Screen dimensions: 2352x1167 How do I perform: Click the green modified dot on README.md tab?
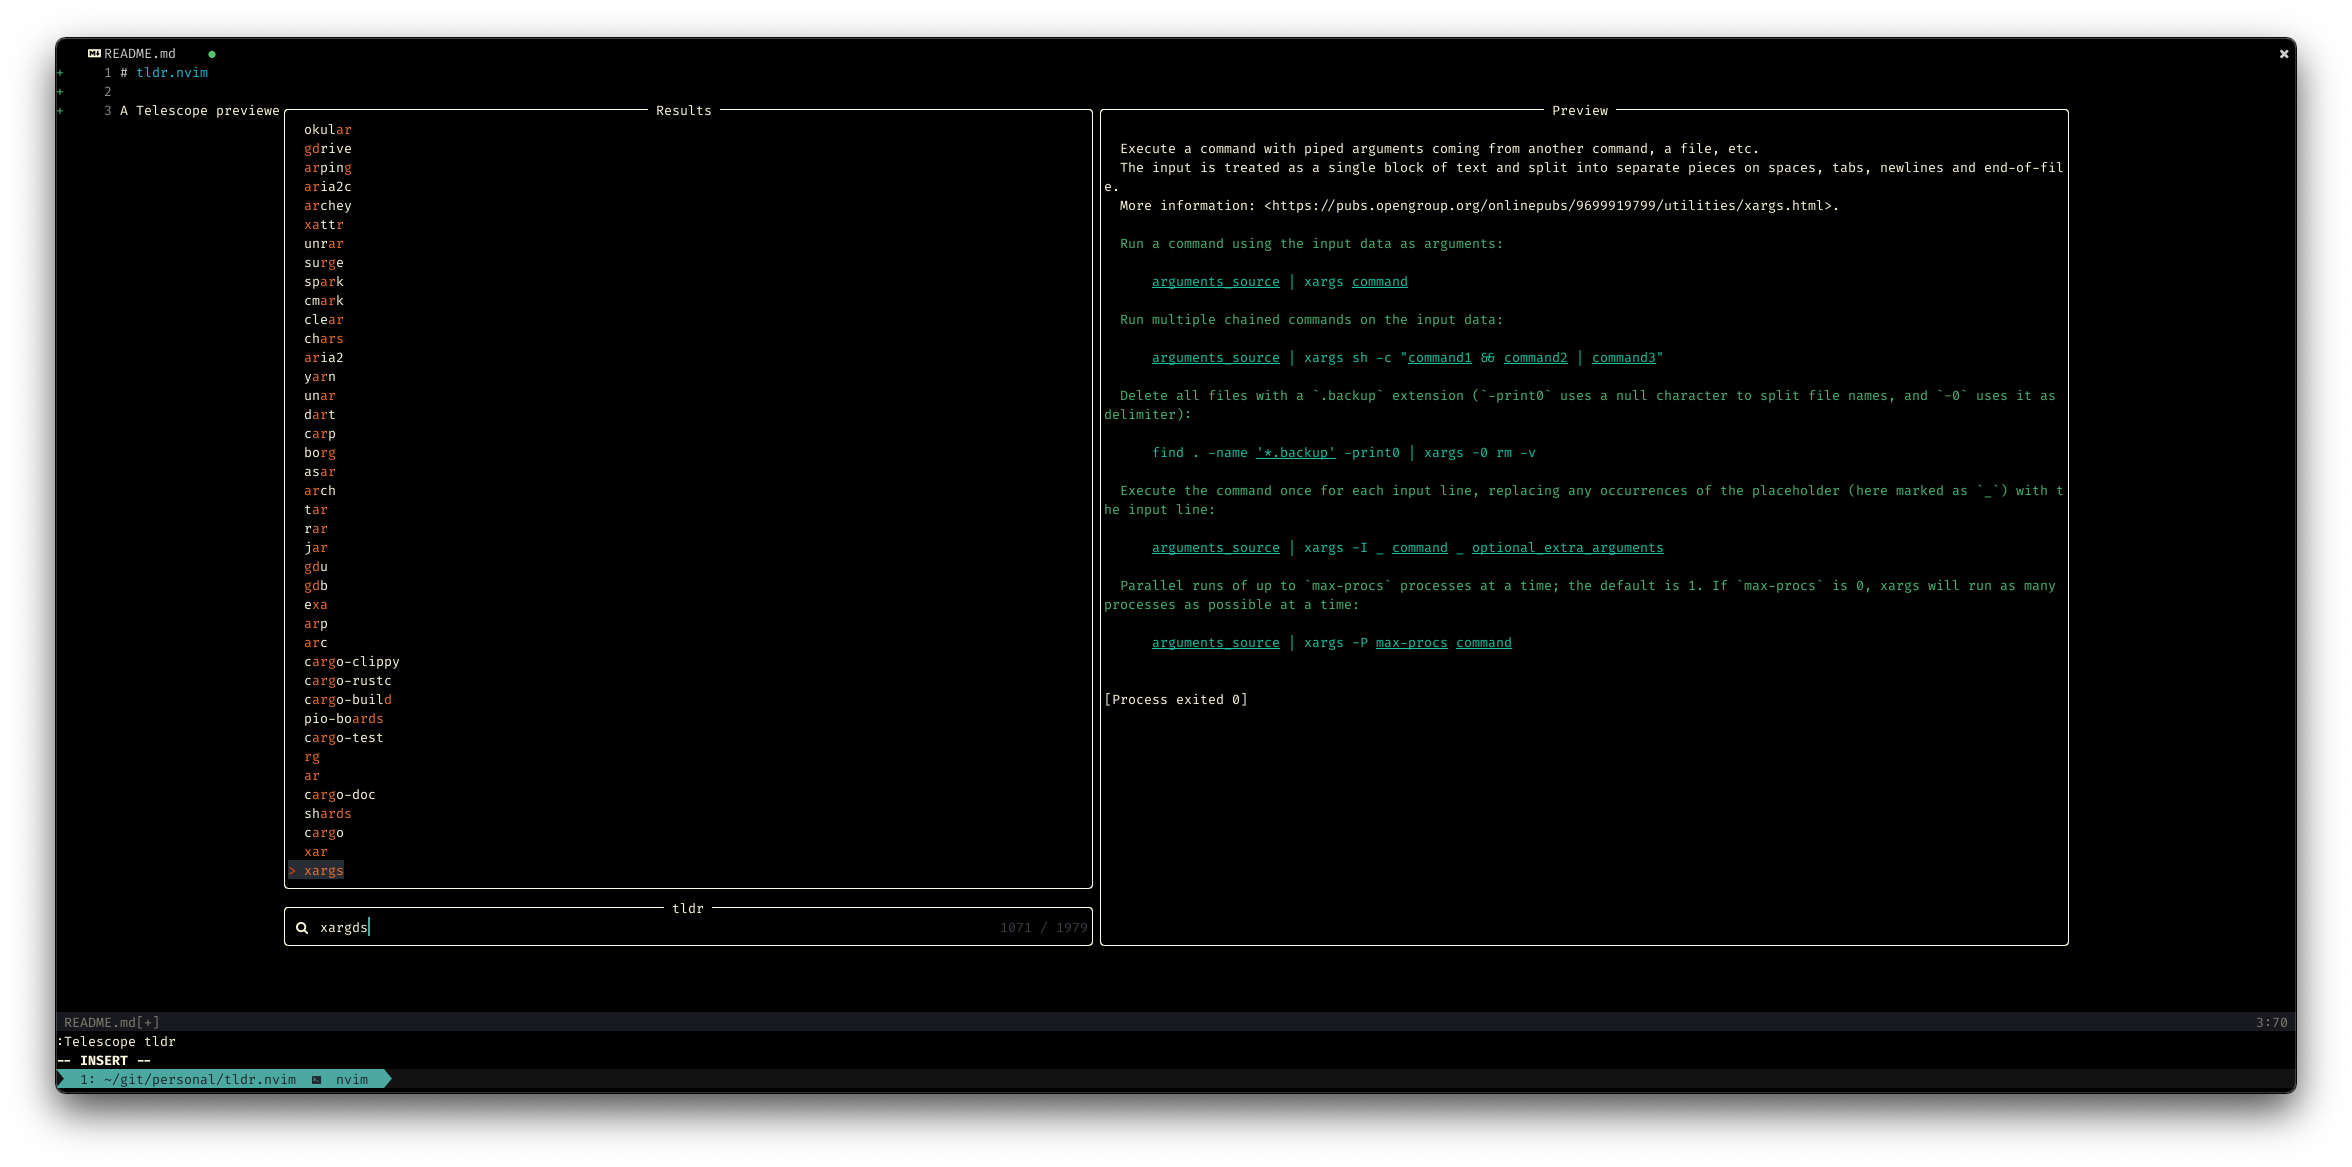coord(212,54)
